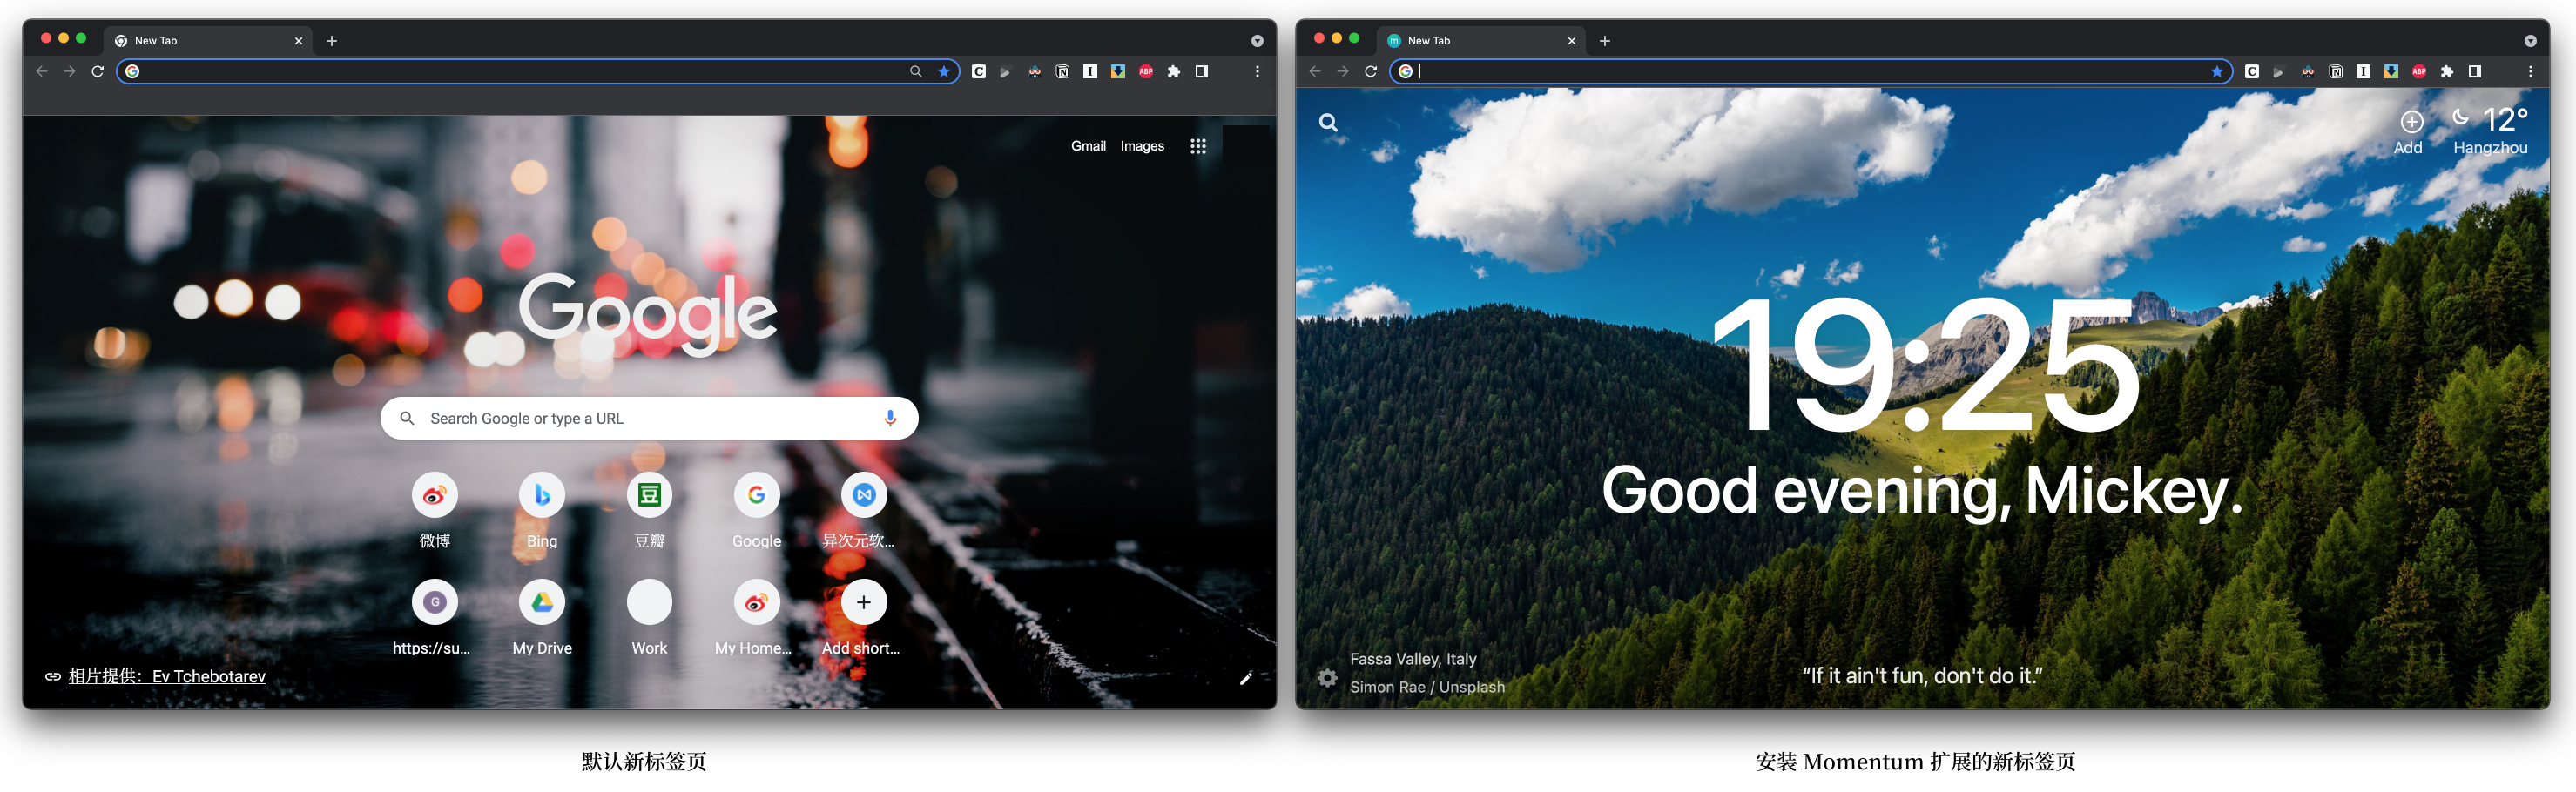Open the Gmail link

point(1088,146)
